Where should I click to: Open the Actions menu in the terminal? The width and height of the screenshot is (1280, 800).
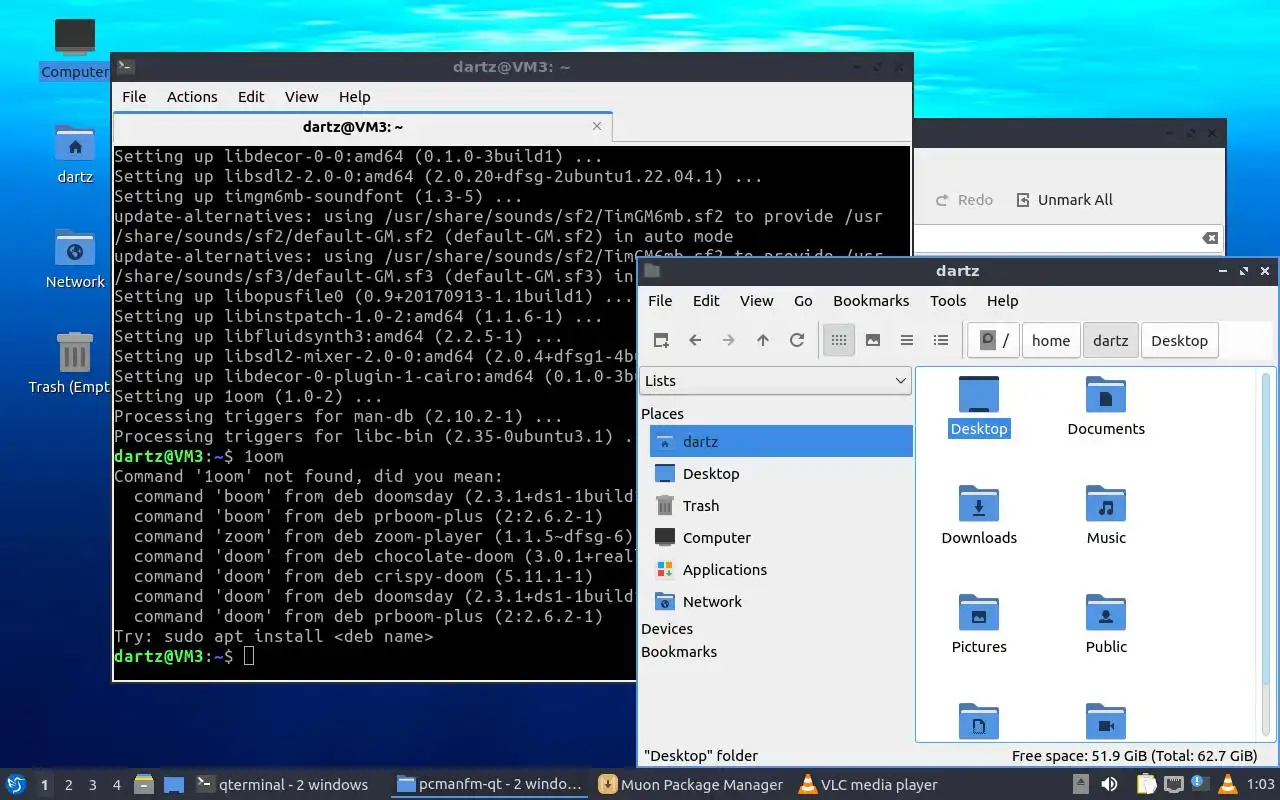coord(192,97)
